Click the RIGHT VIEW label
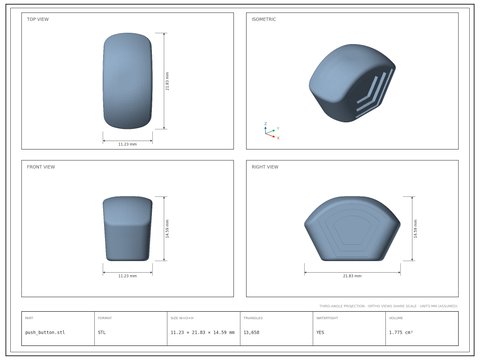The width and height of the screenshot is (480, 360). pos(265,167)
